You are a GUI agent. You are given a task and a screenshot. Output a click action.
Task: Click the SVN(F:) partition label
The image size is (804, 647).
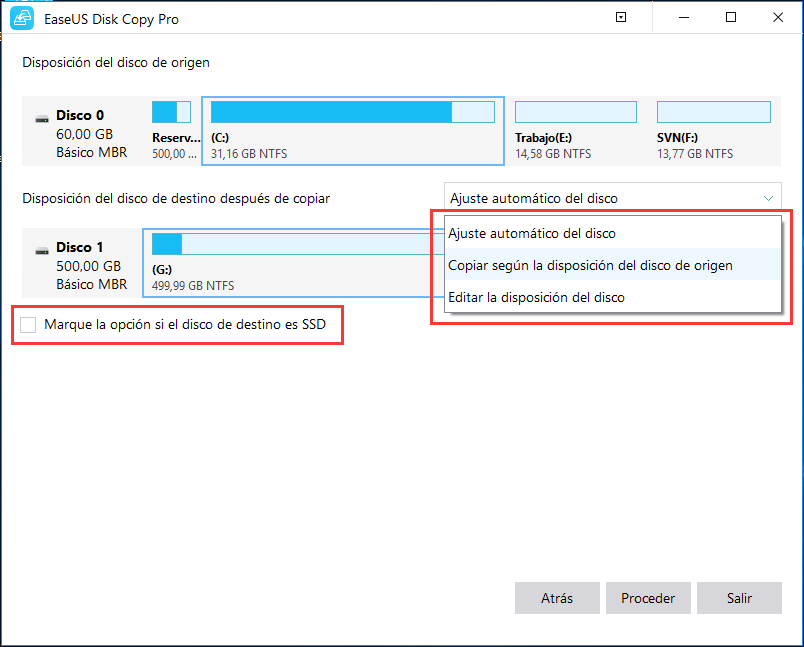(x=677, y=138)
